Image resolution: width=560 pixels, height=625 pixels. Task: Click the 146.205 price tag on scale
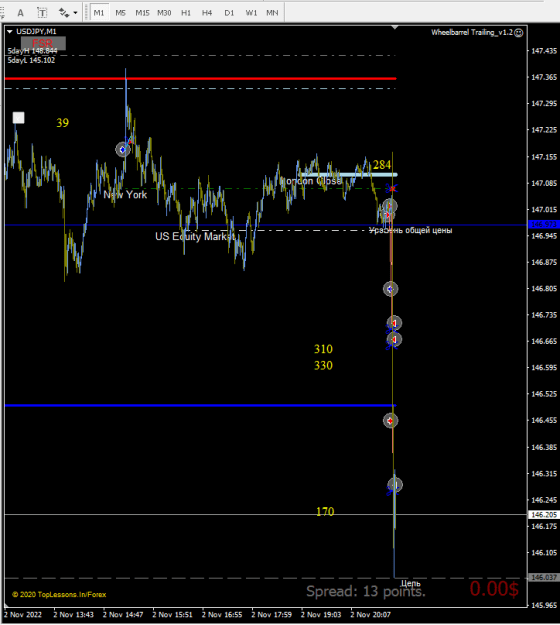(x=543, y=515)
